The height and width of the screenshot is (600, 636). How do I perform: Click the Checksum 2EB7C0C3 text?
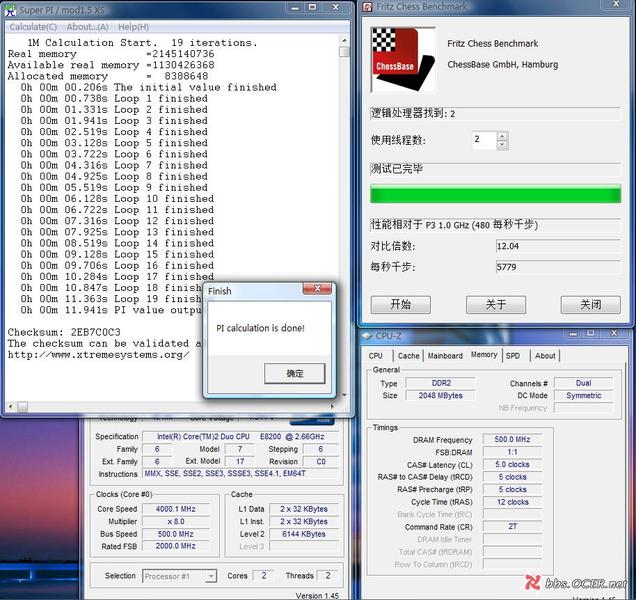tap(64, 332)
